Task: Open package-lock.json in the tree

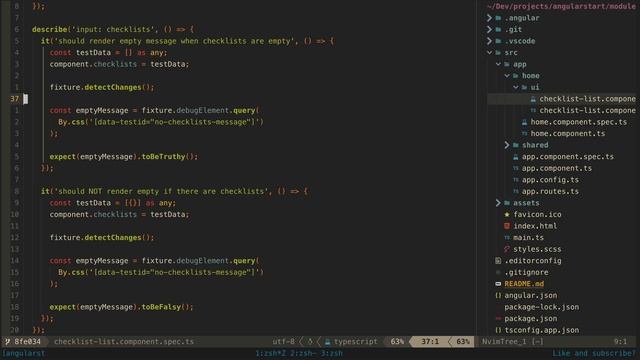Action: tap(542, 307)
